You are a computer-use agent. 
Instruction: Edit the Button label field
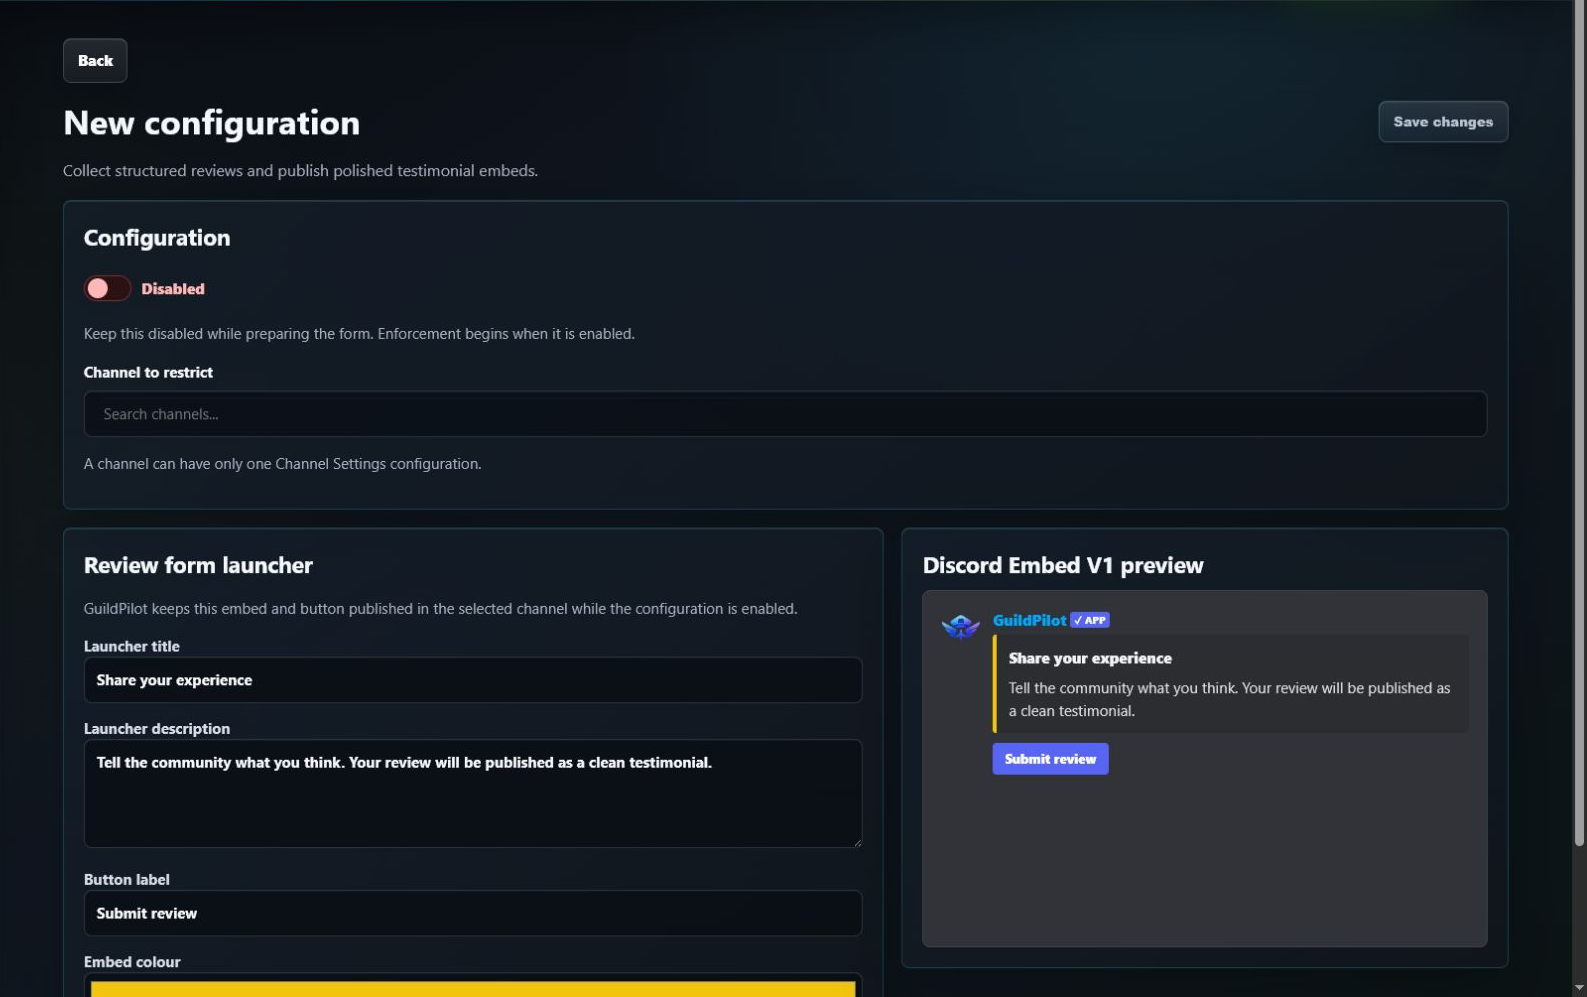pyautogui.click(x=473, y=913)
